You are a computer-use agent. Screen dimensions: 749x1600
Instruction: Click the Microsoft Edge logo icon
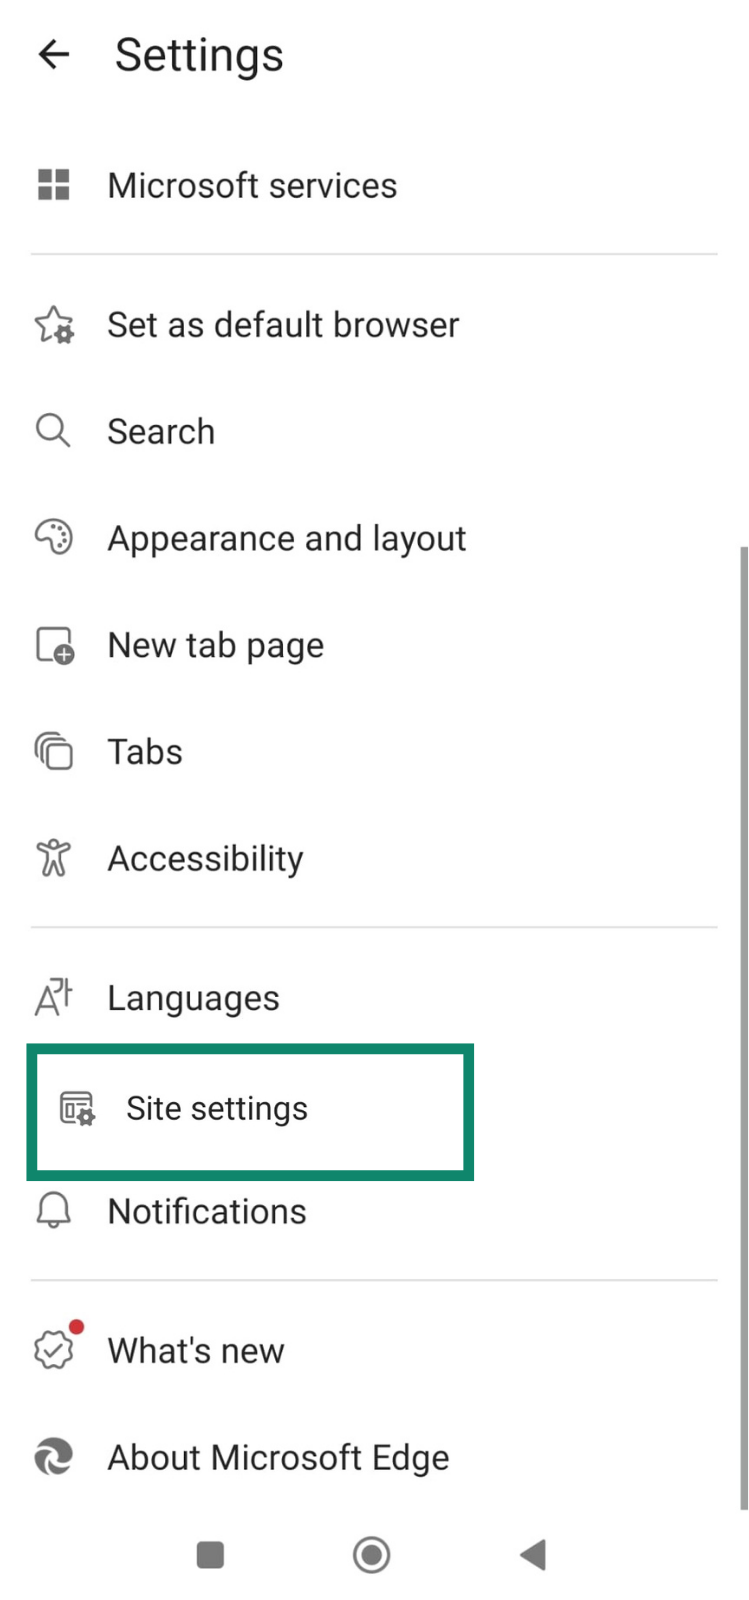tap(53, 1457)
